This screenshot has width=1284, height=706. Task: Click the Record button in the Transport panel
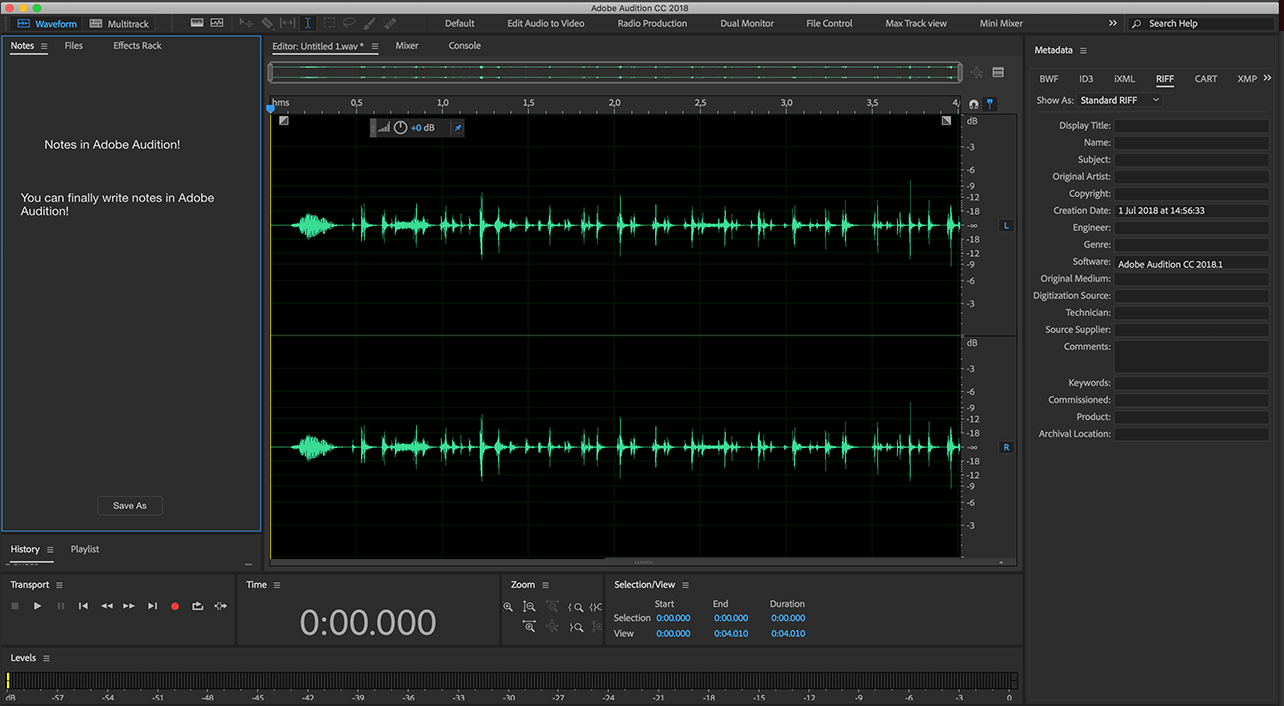pyautogui.click(x=174, y=605)
